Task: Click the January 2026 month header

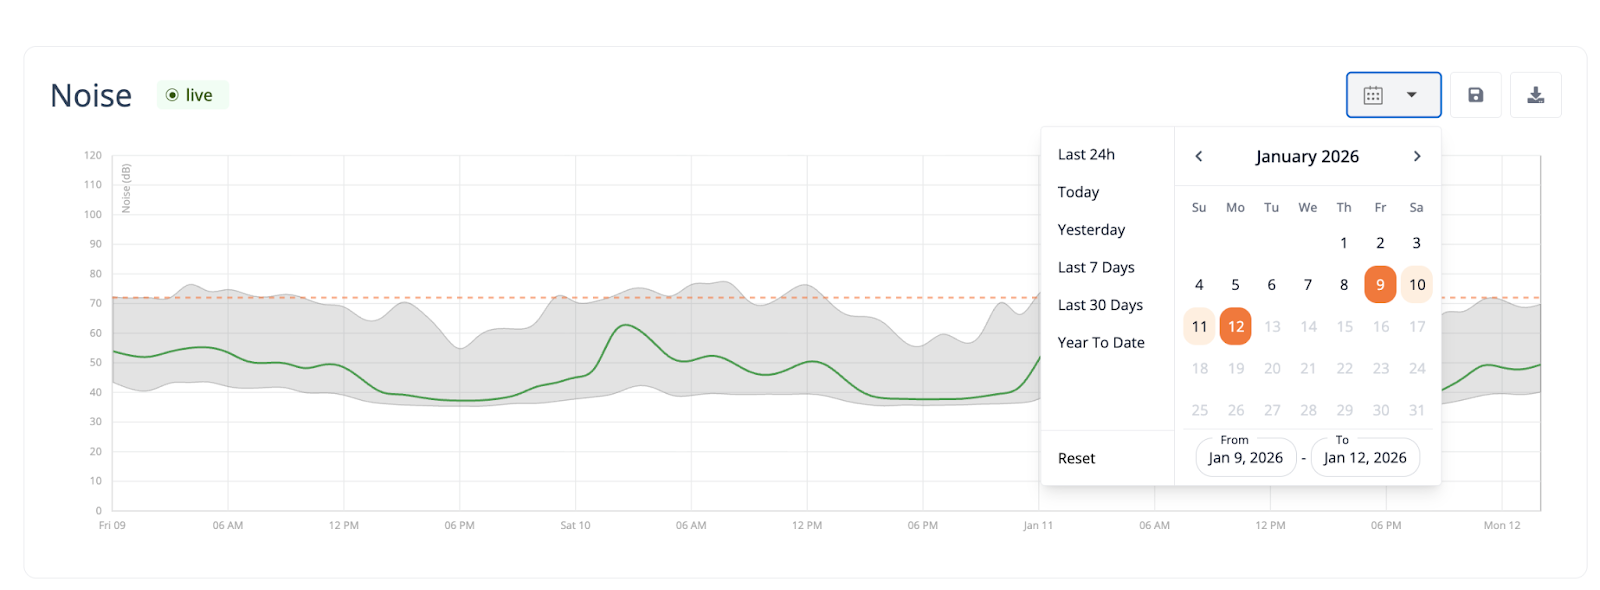Action: tap(1307, 156)
